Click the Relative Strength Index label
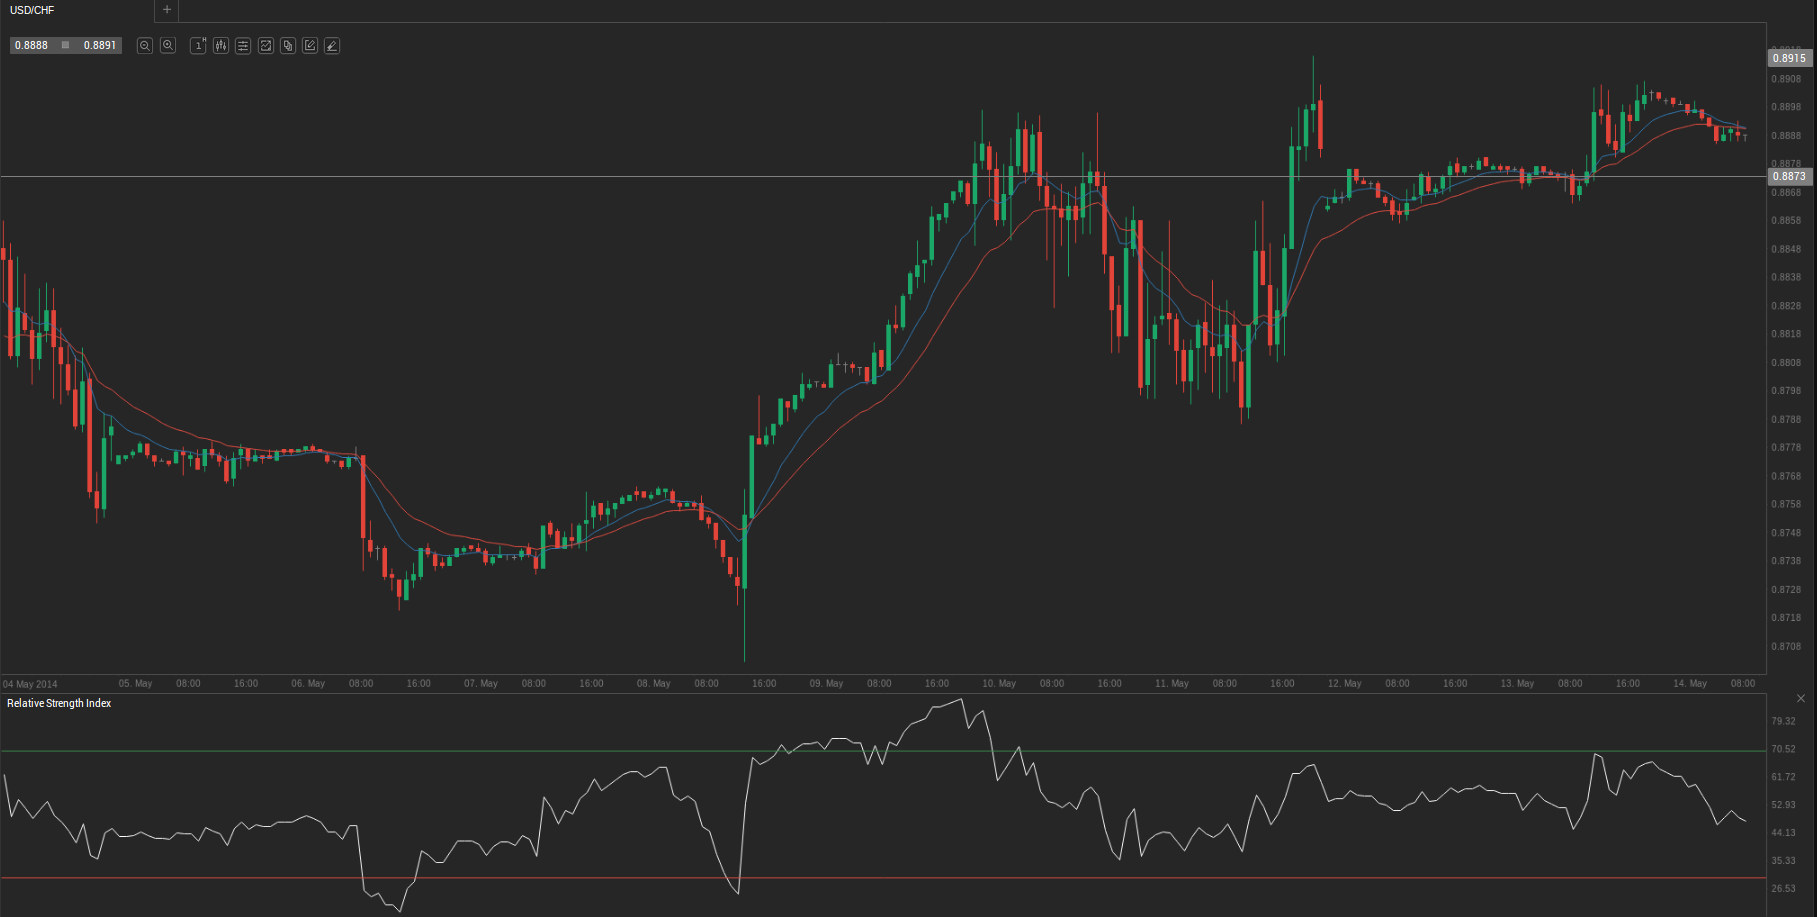This screenshot has height=917, width=1817. point(59,704)
